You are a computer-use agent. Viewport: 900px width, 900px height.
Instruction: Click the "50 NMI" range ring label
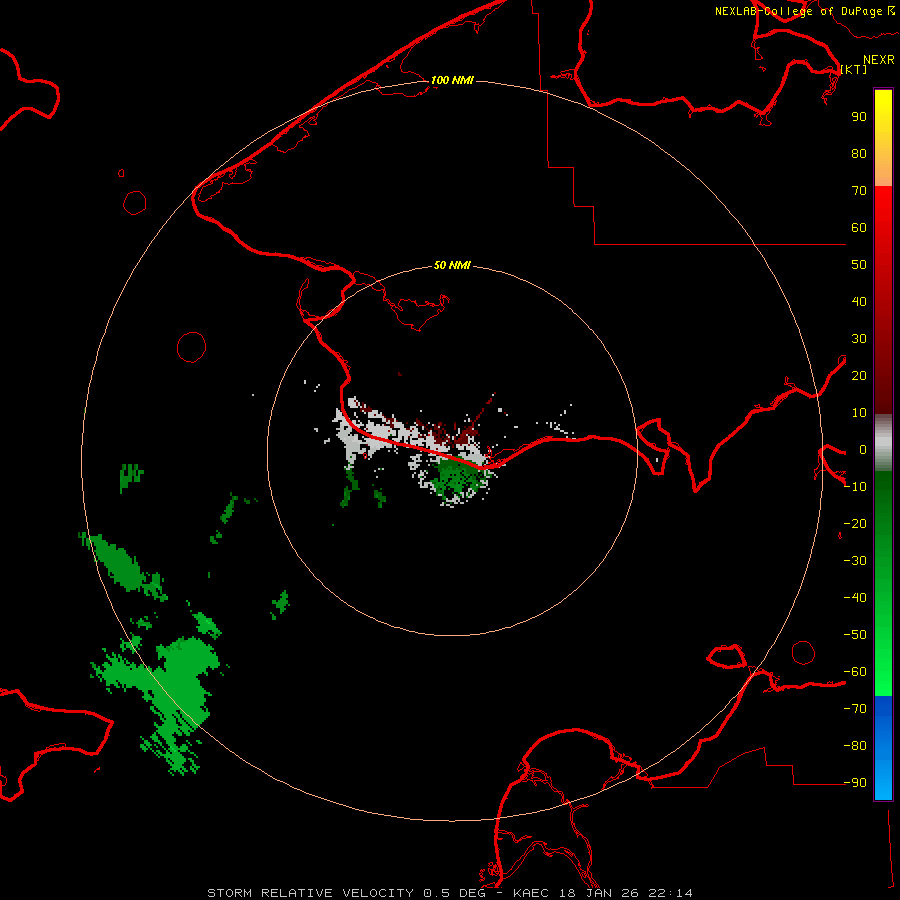pos(452,265)
